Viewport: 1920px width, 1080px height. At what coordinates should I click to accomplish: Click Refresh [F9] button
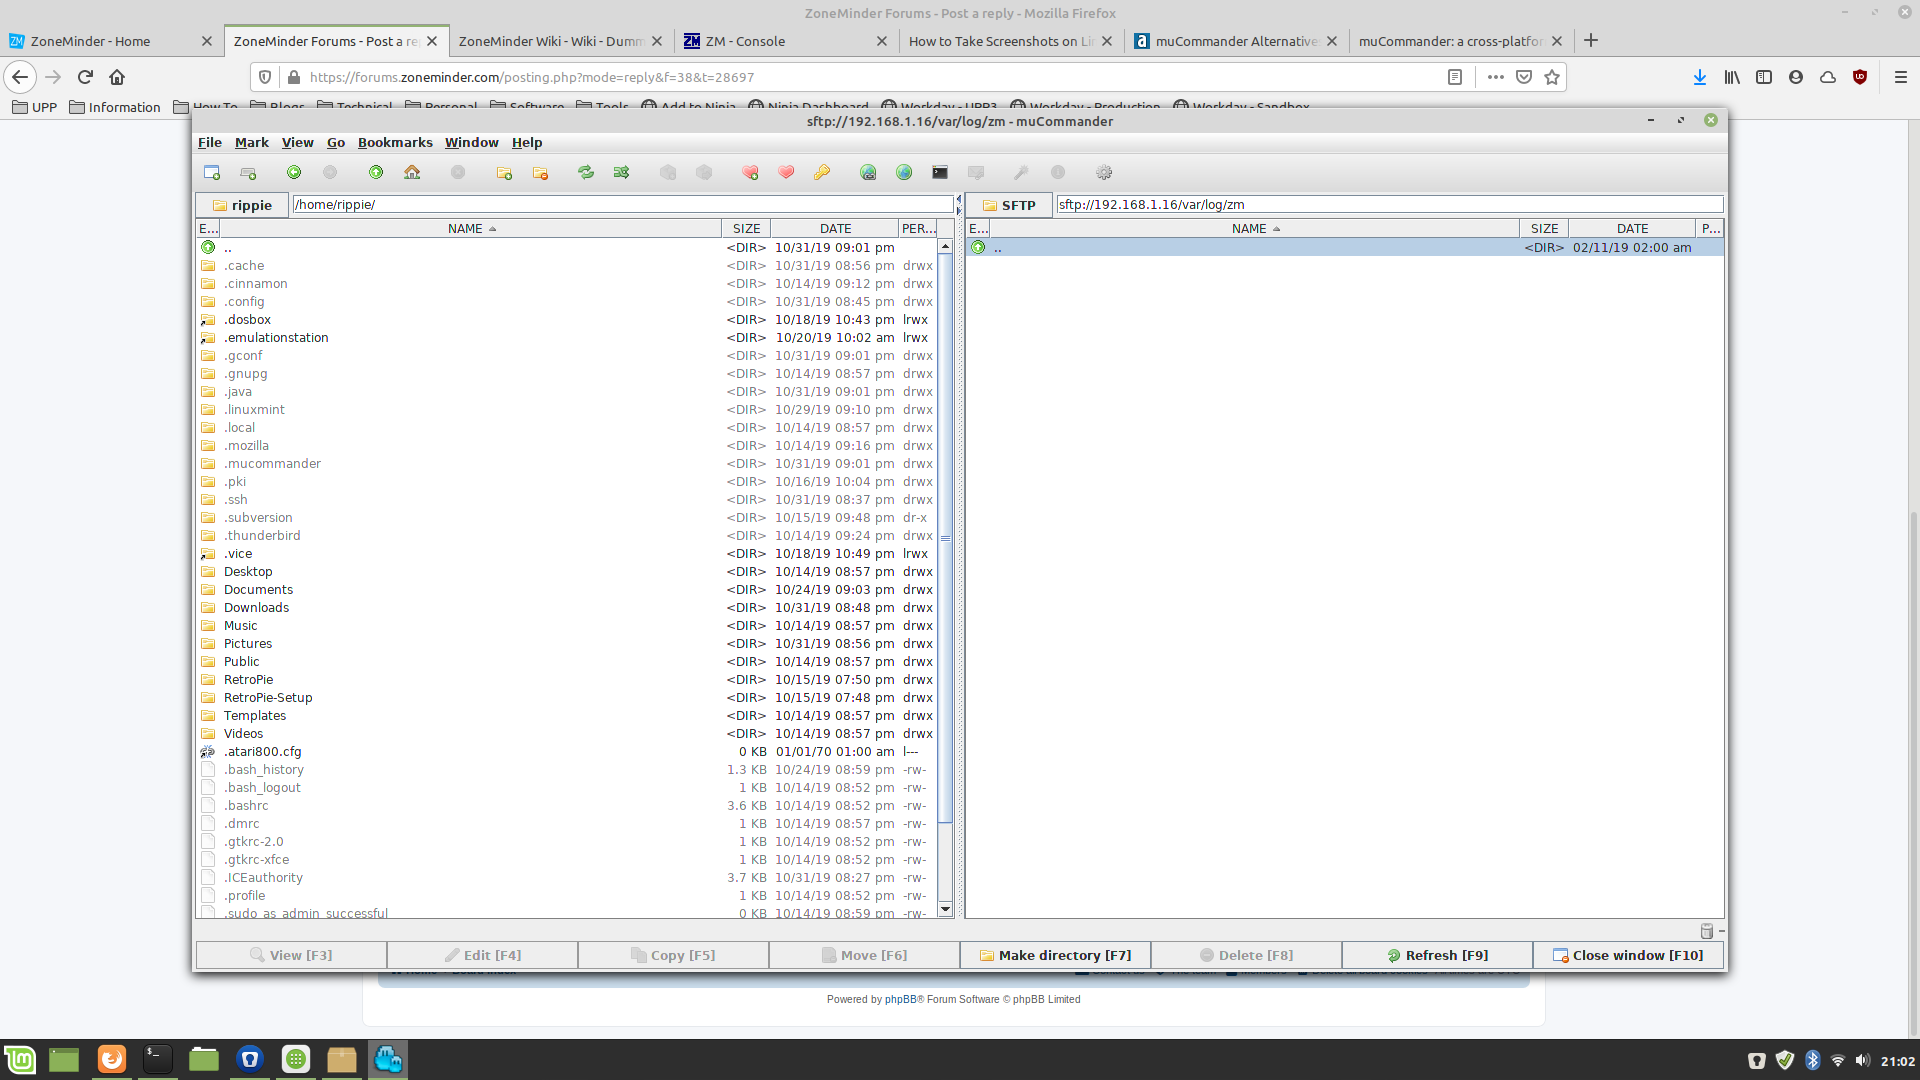(x=1437, y=955)
